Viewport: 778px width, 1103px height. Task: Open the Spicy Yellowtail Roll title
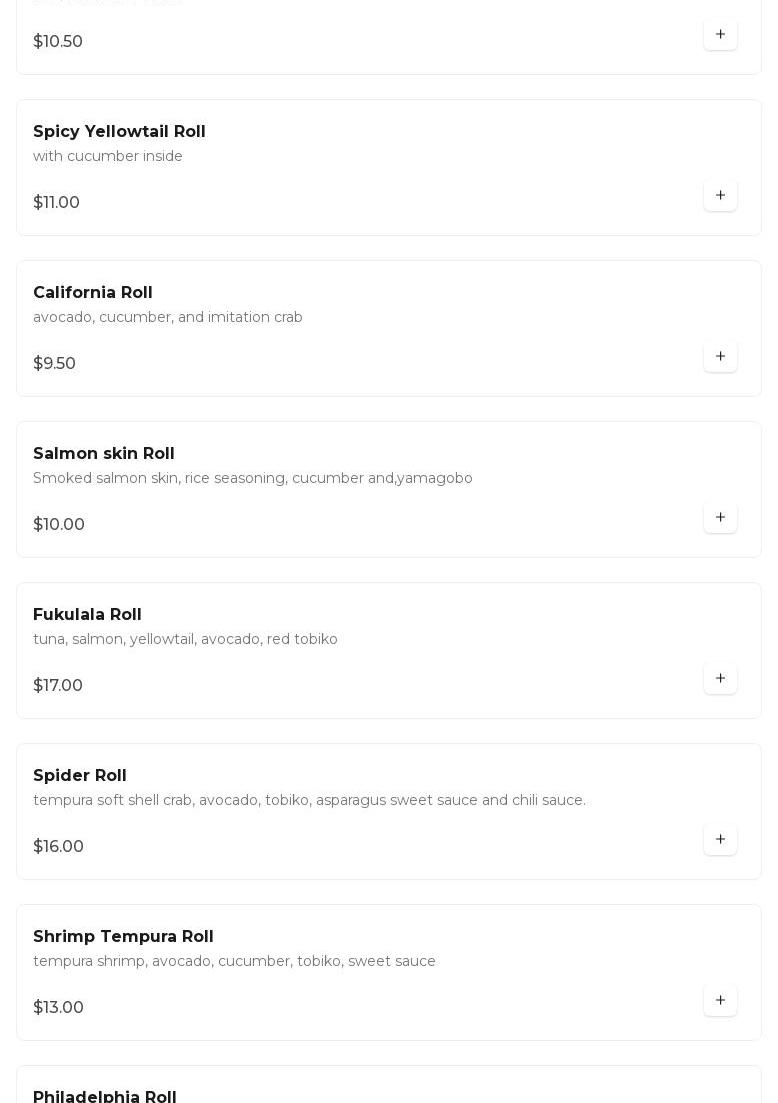pos(119,132)
